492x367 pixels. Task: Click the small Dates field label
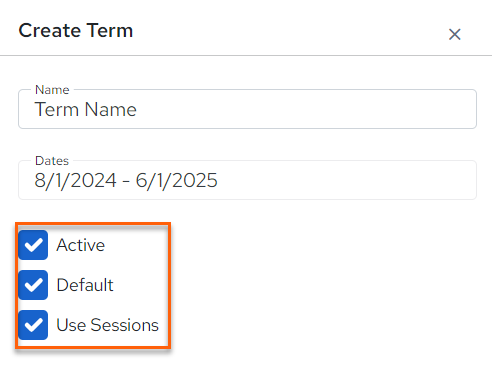[52, 161]
